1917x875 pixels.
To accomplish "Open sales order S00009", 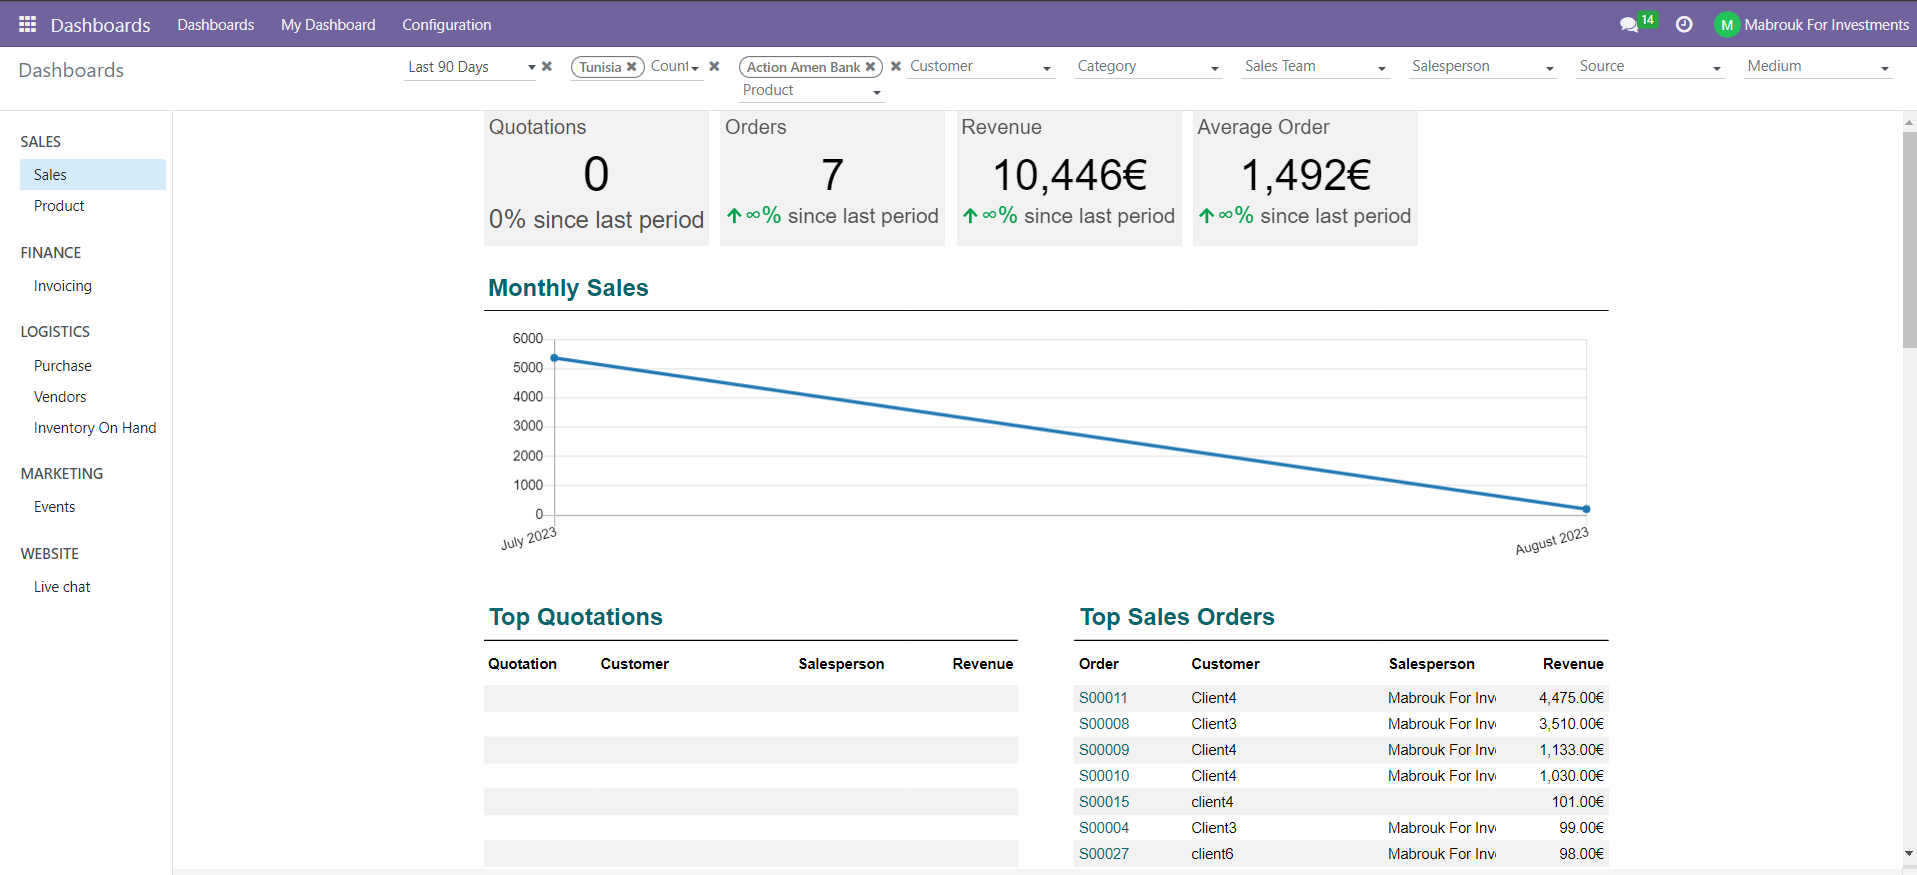I will pyautogui.click(x=1104, y=750).
